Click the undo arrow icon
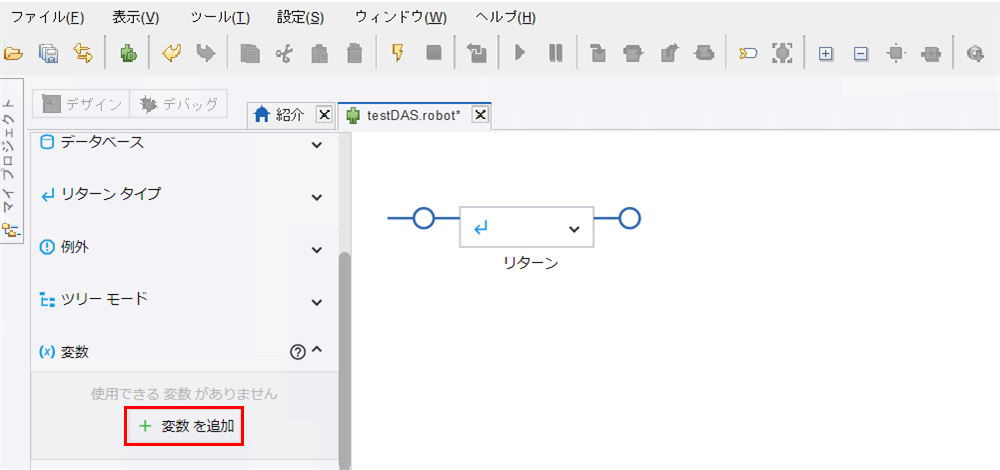Screen dimensions: 1000x470 tap(172, 54)
